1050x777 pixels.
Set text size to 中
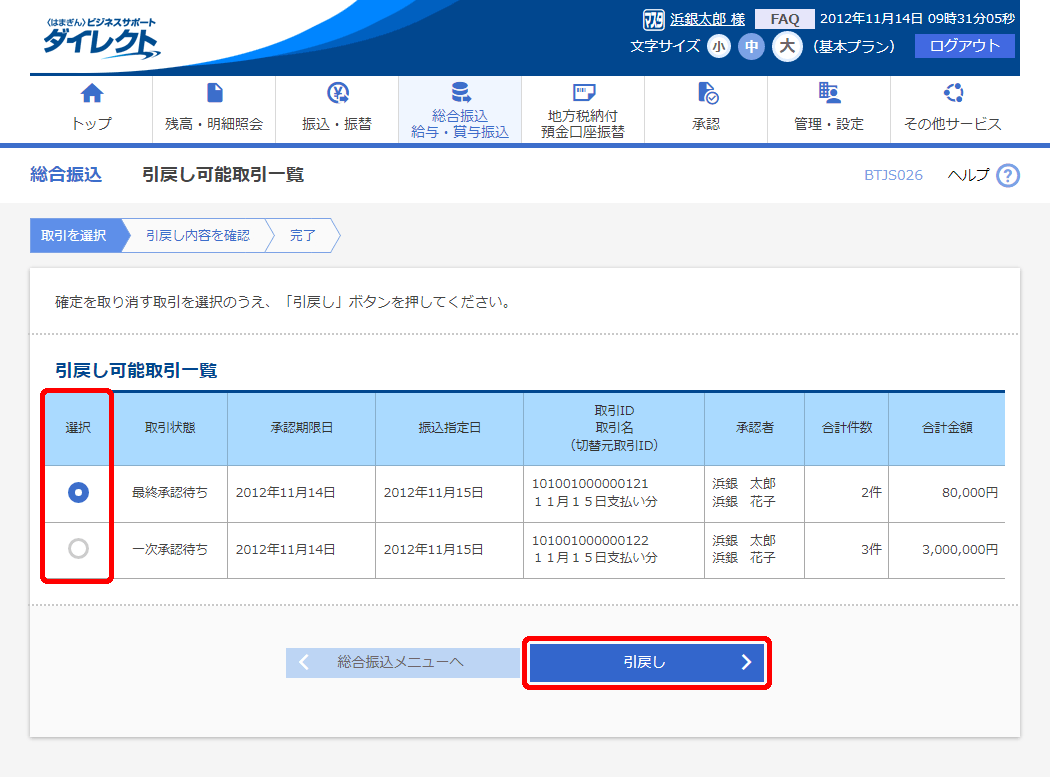click(751, 46)
